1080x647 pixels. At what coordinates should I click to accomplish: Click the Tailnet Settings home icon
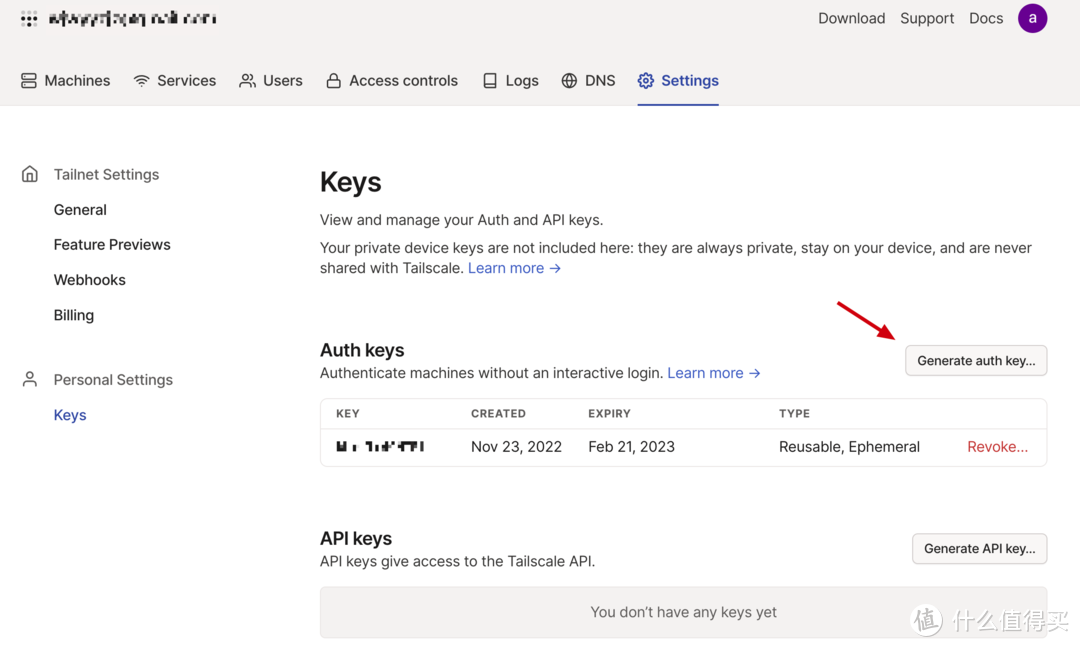coord(30,174)
